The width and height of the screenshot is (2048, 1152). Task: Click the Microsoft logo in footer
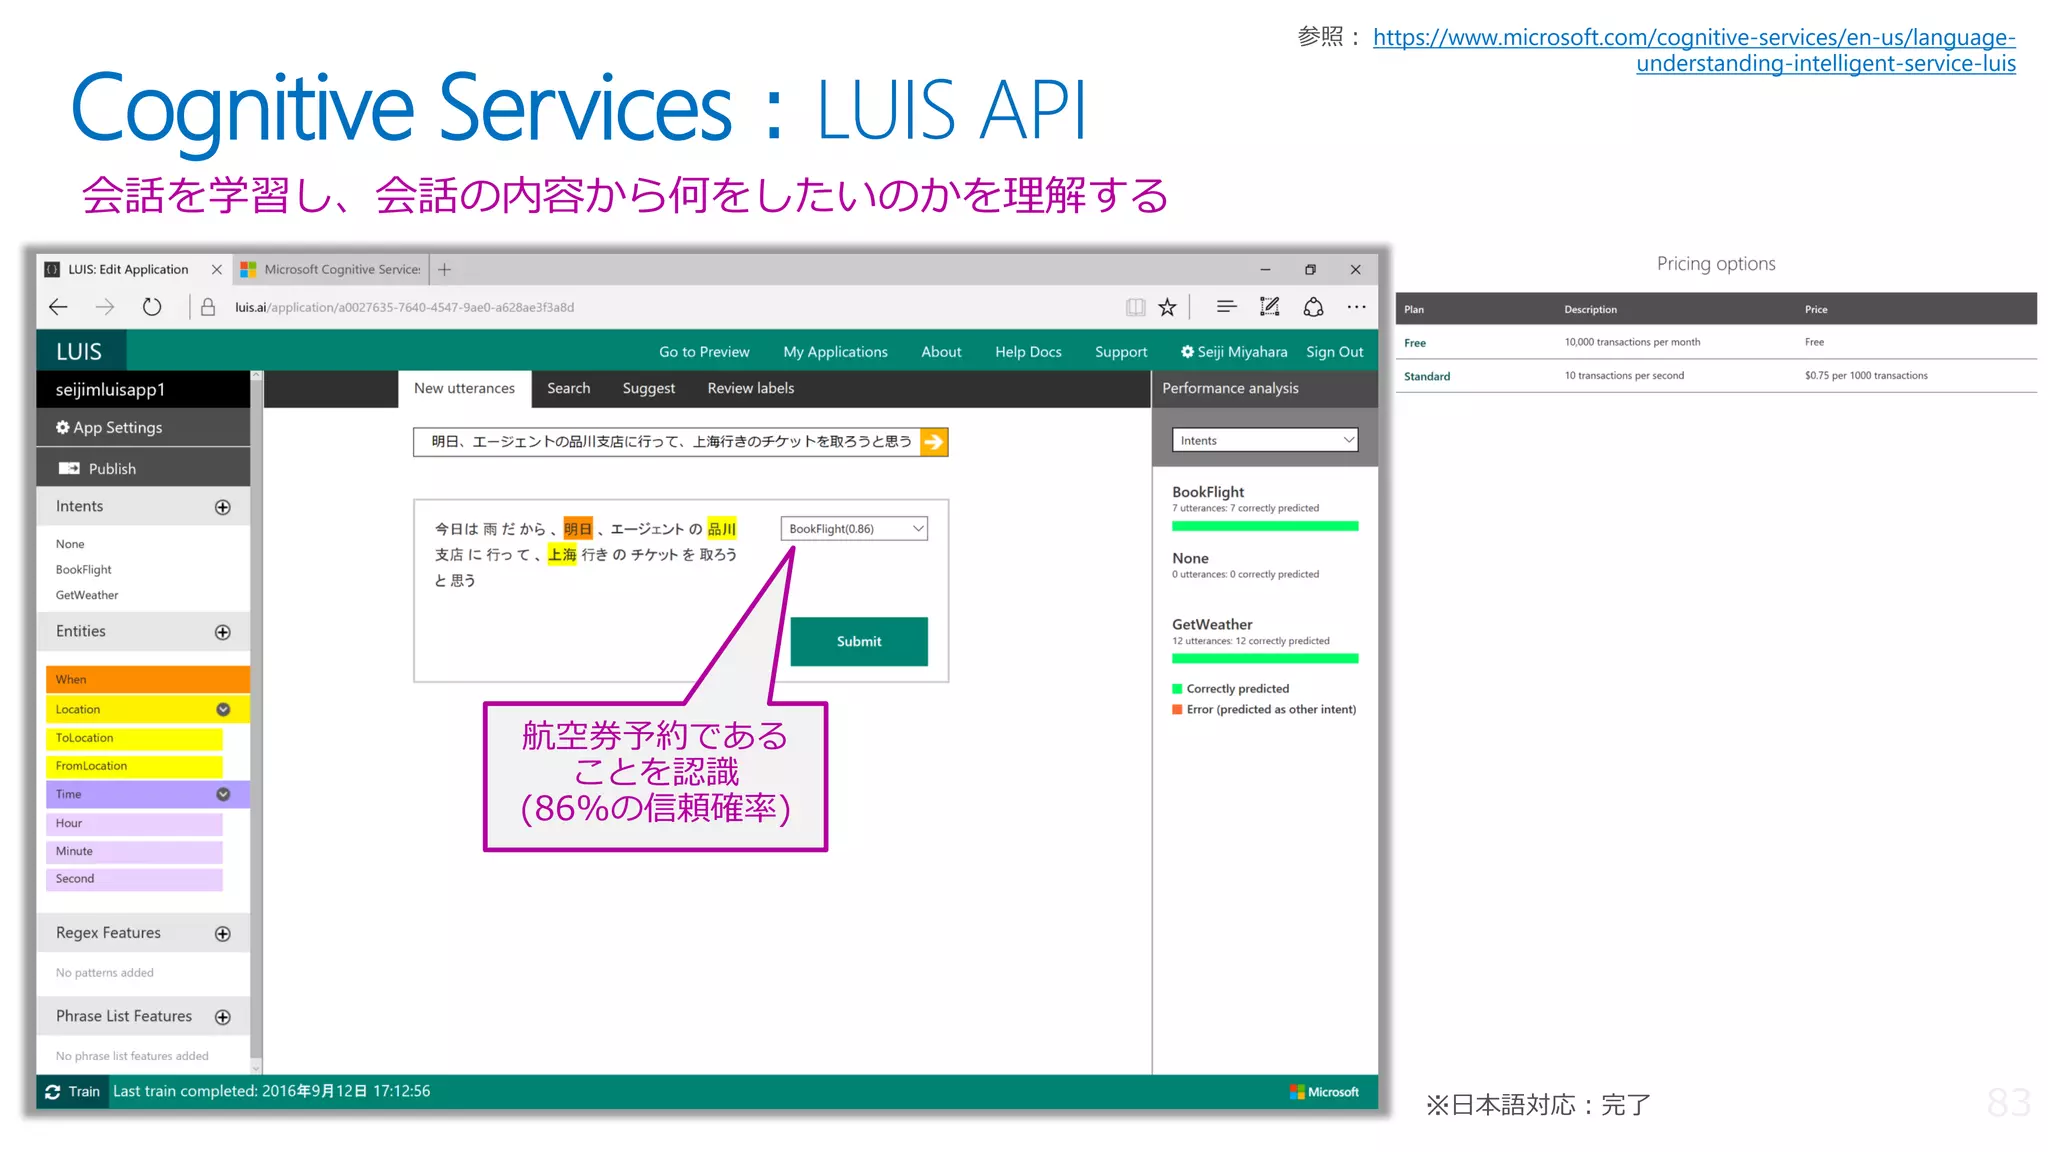(1324, 1092)
